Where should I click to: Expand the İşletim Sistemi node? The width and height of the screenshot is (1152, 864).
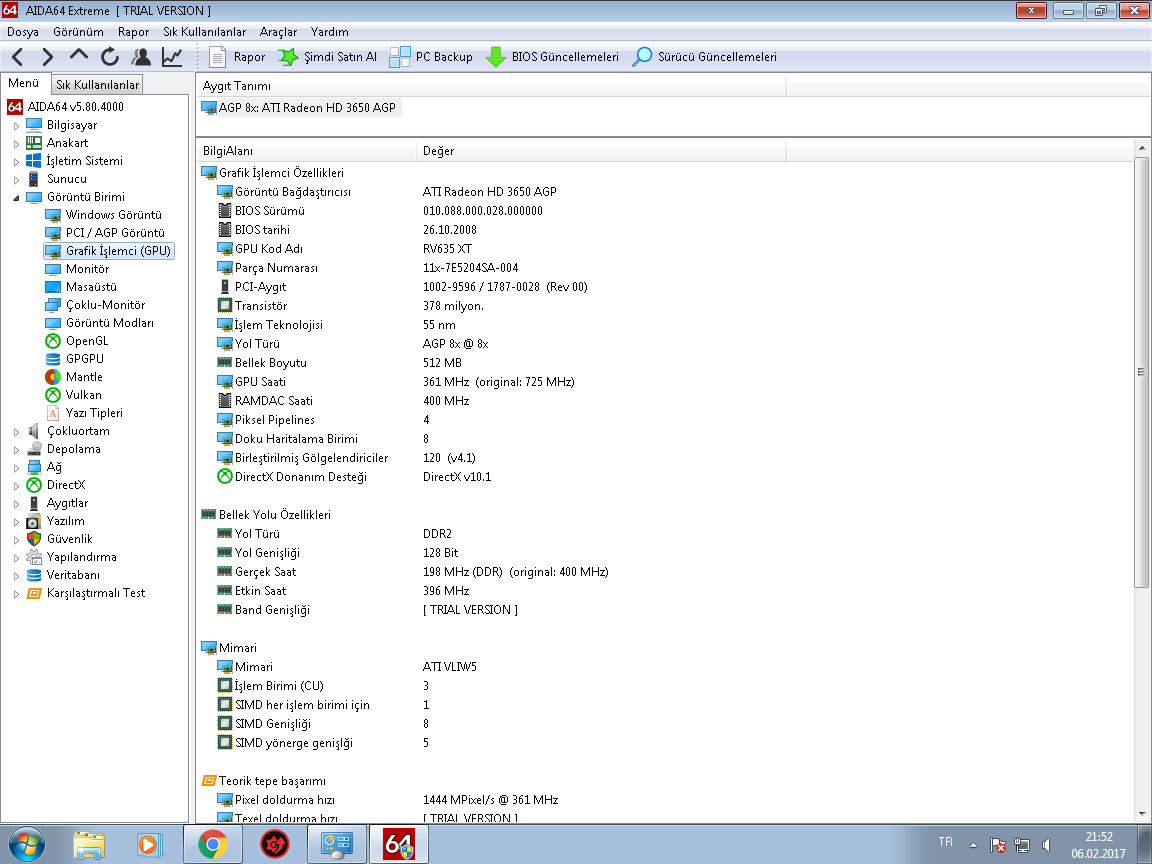click(16, 162)
